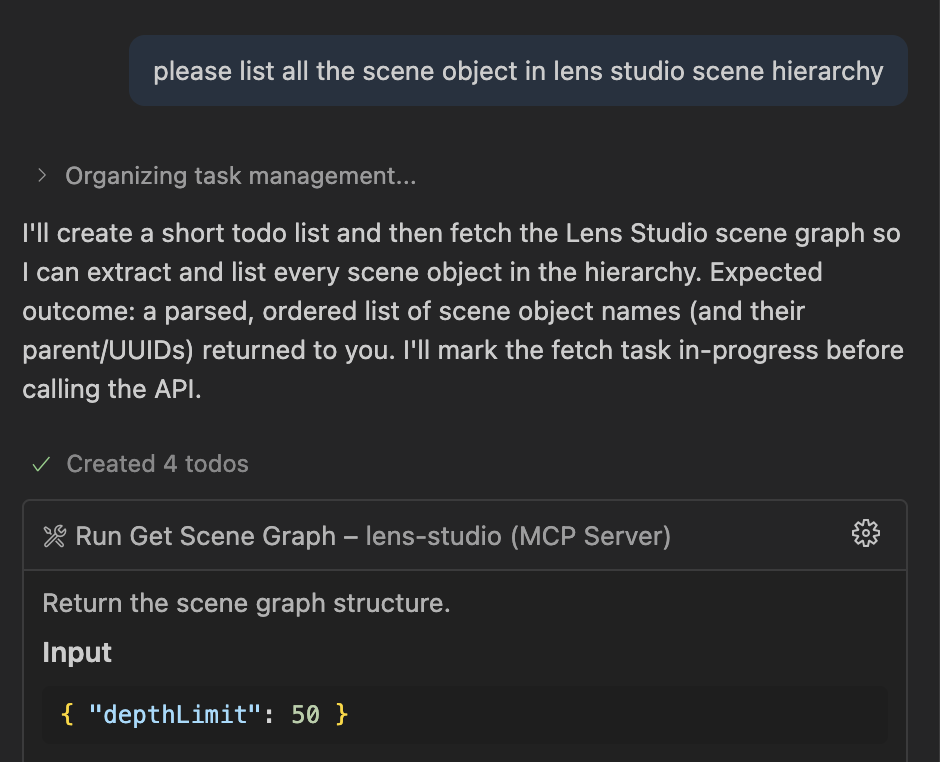Image resolution: width=940 pixels, height=762 pixels.
Task: Click the wrench tools icon beside Run Get Scene Graph
Action: click(55, 536)
